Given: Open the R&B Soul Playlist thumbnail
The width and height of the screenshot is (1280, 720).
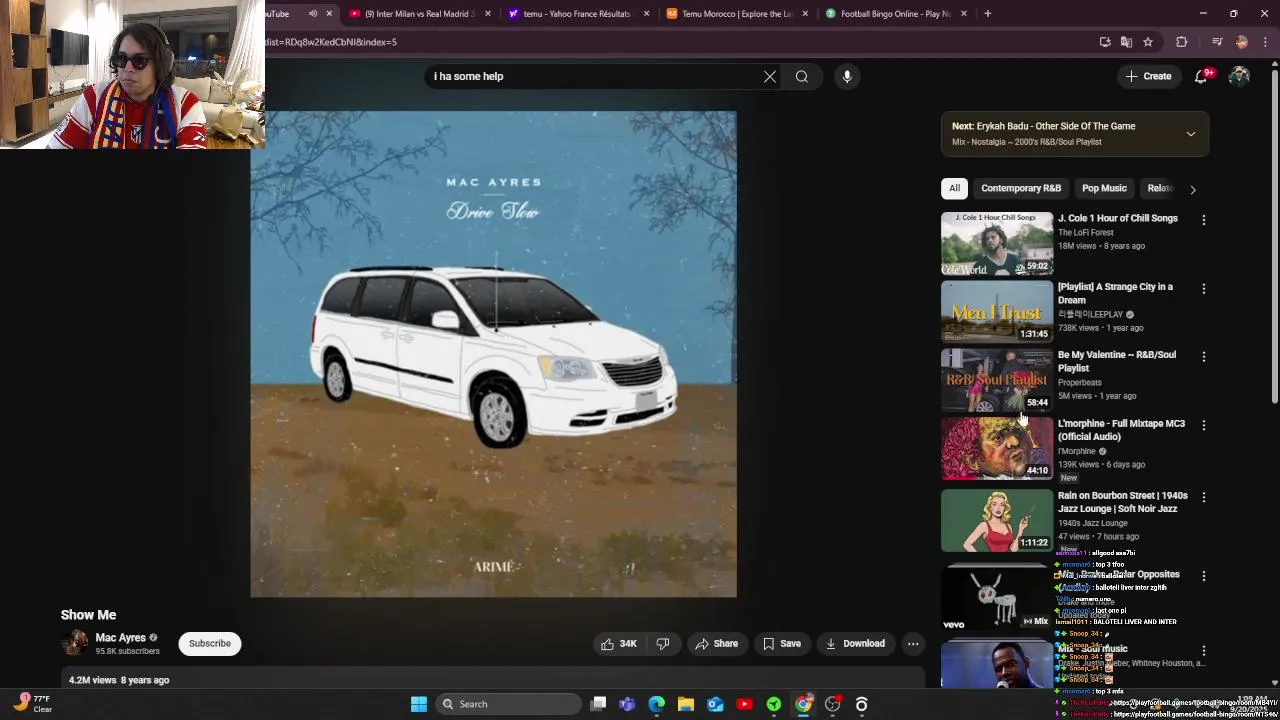Looking at the screenshot, I should pos(997,380).
